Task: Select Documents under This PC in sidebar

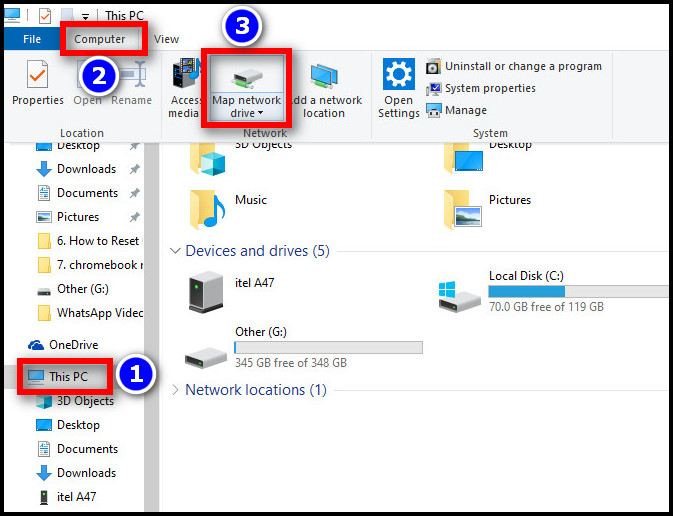Action: point(78,449)
